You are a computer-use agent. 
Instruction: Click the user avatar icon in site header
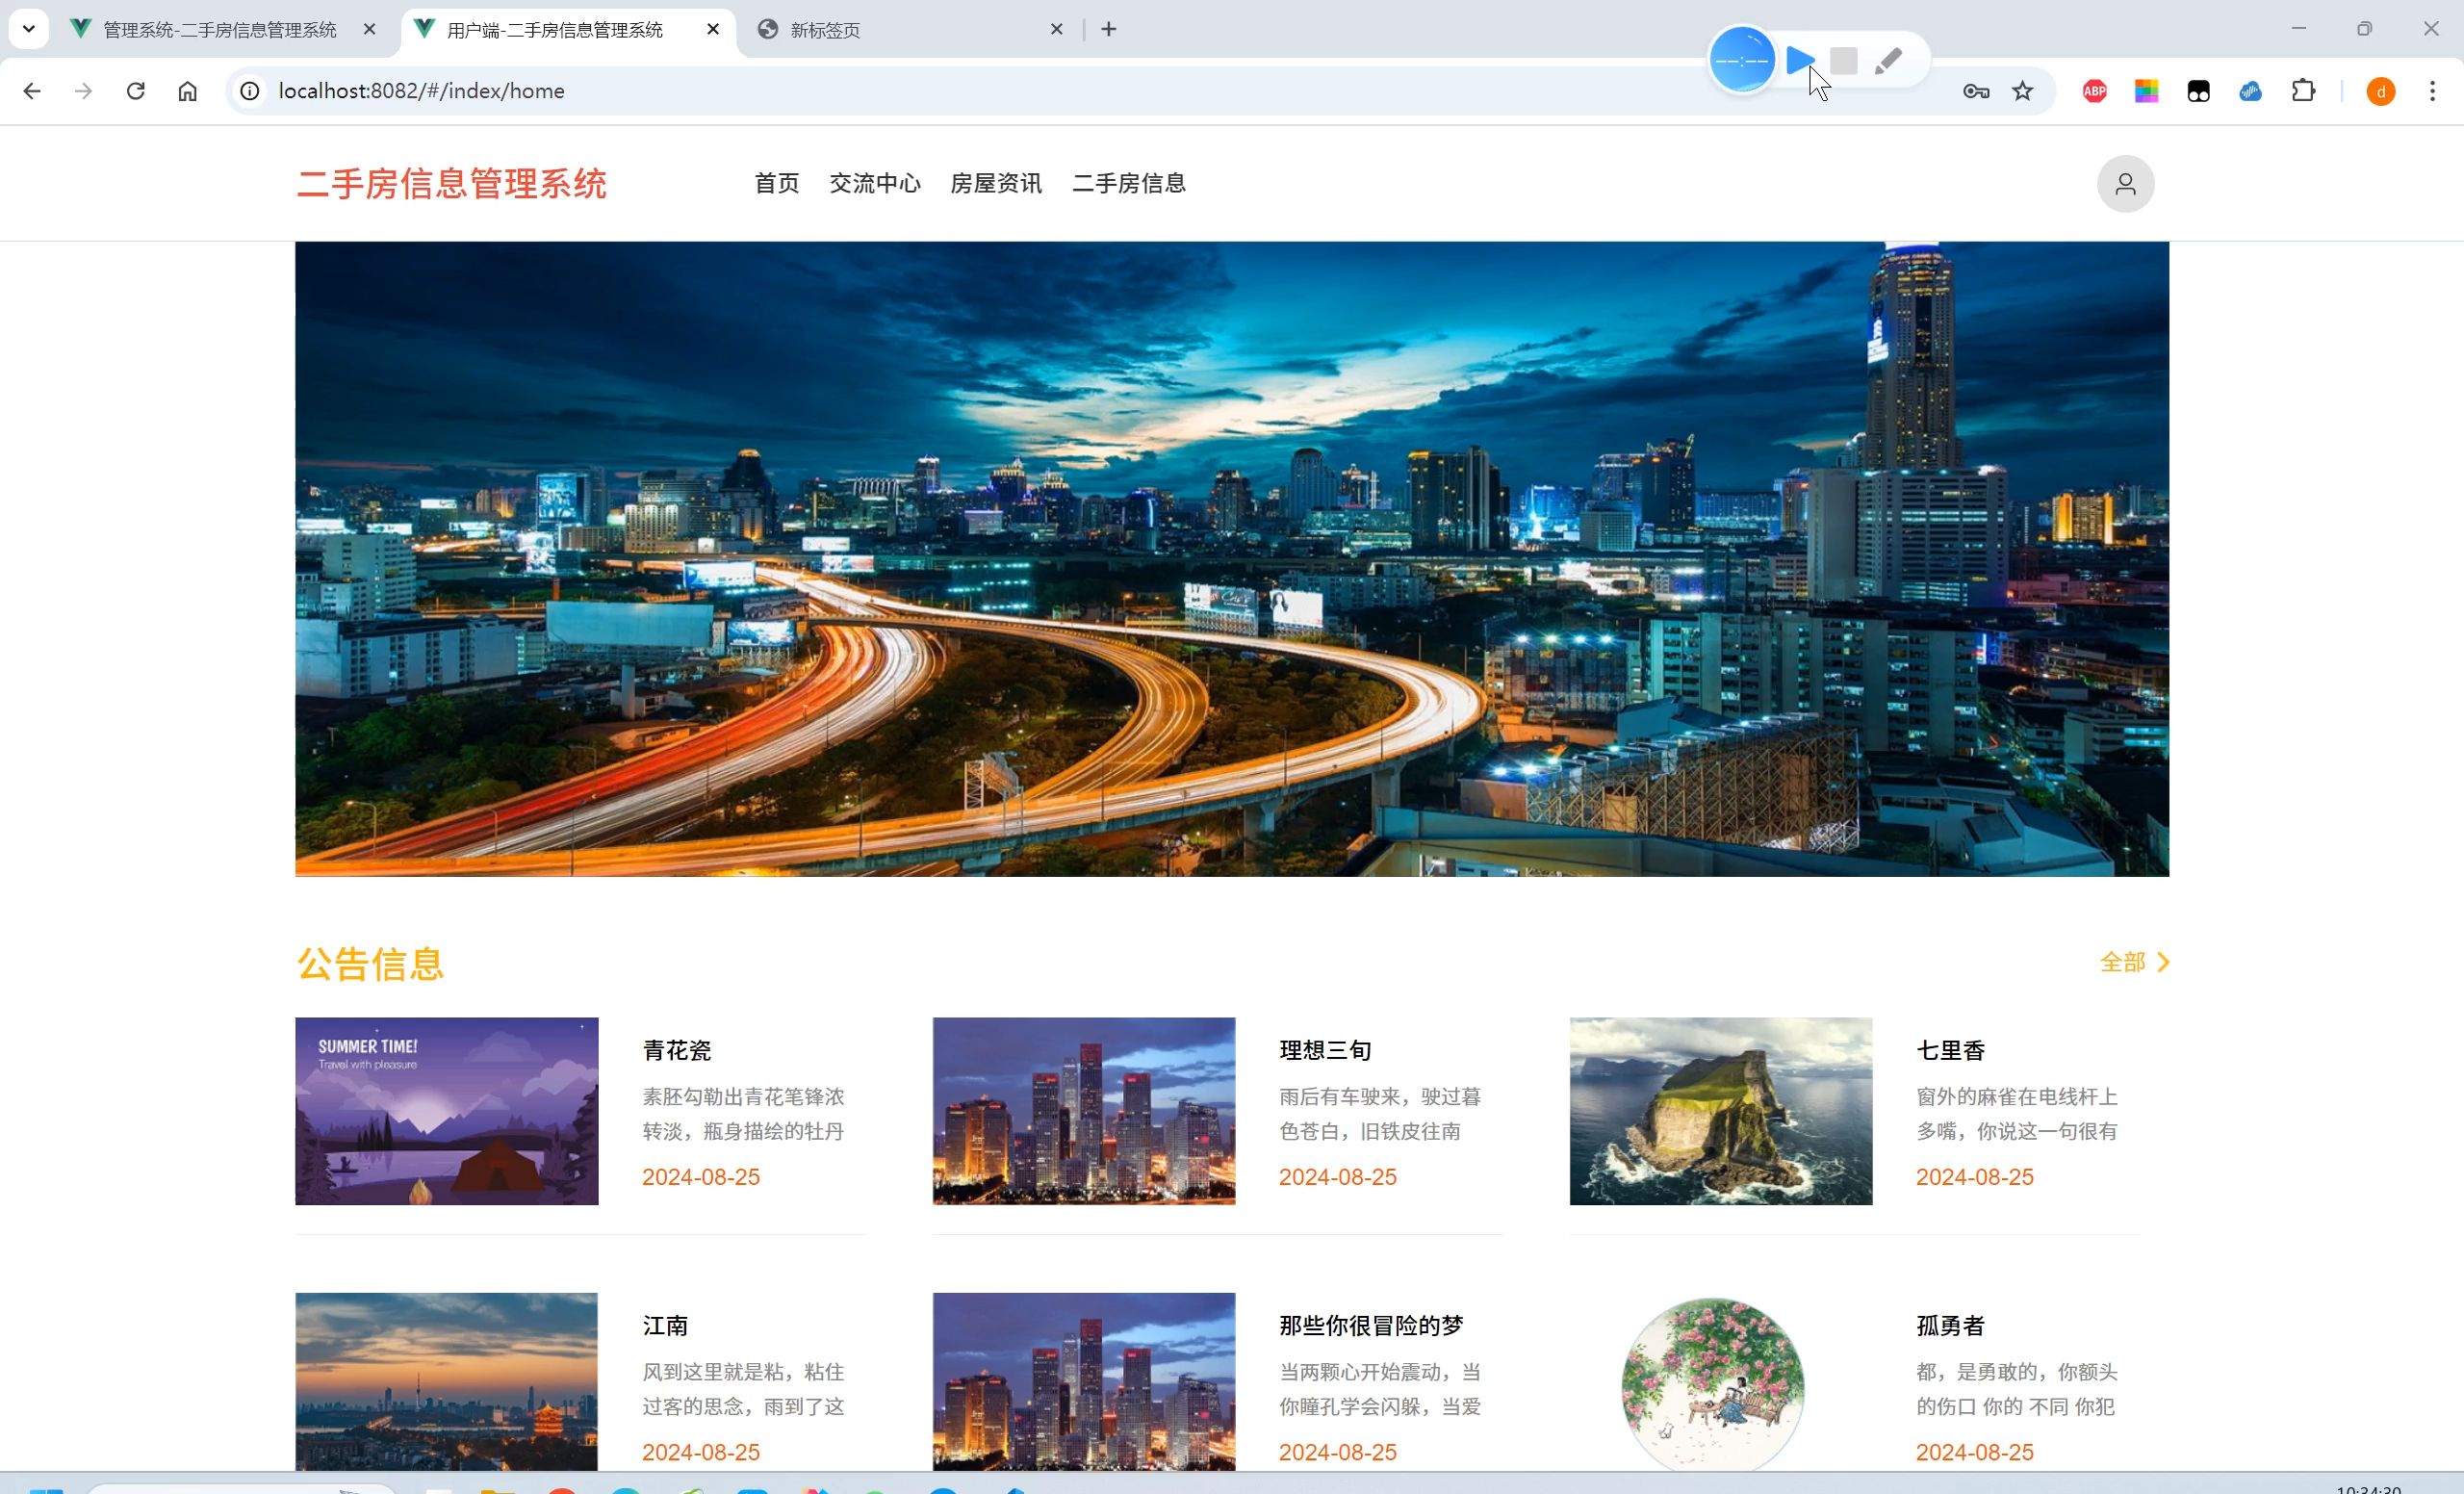[x=2126, y=184]
